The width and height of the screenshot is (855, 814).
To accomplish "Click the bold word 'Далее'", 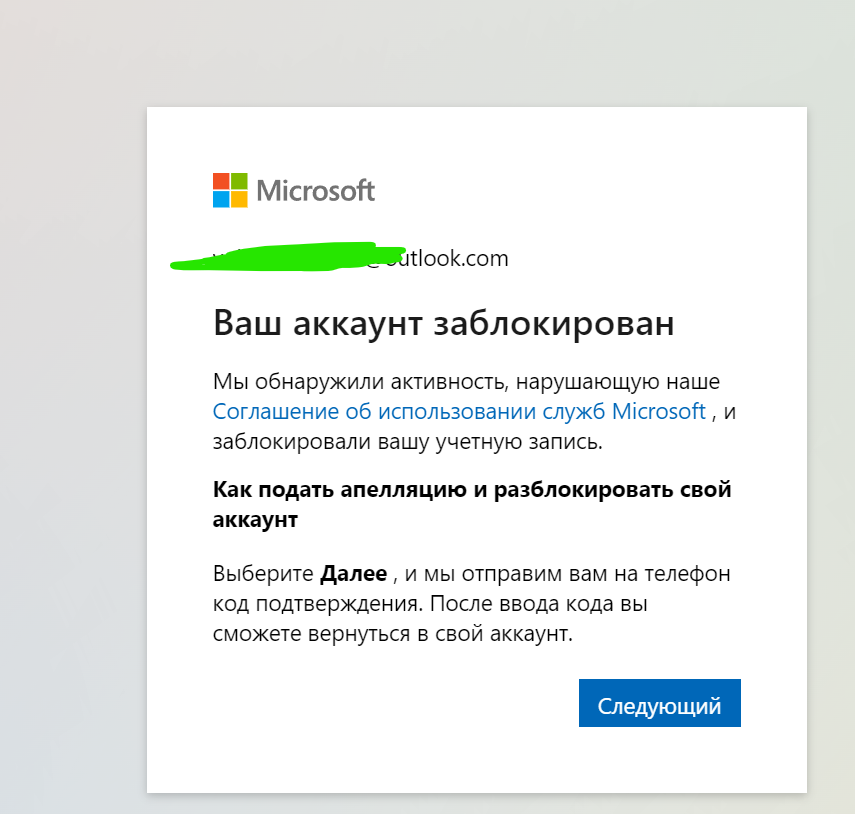I will coord(353,574).
